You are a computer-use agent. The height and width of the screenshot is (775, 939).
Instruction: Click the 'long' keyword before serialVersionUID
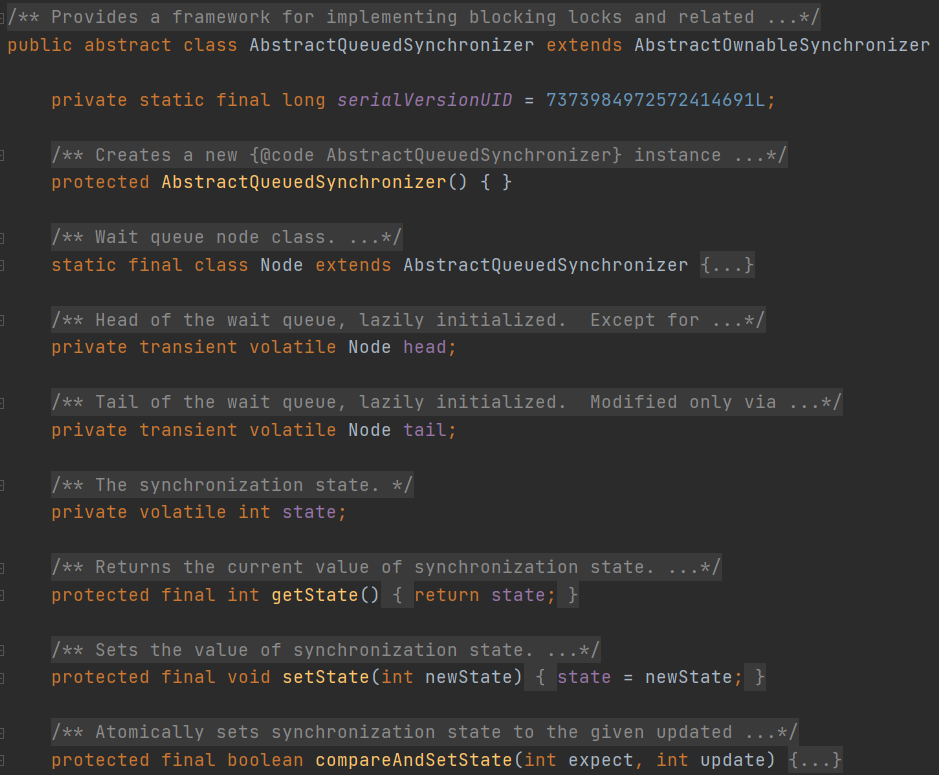(x=304, y=99)
